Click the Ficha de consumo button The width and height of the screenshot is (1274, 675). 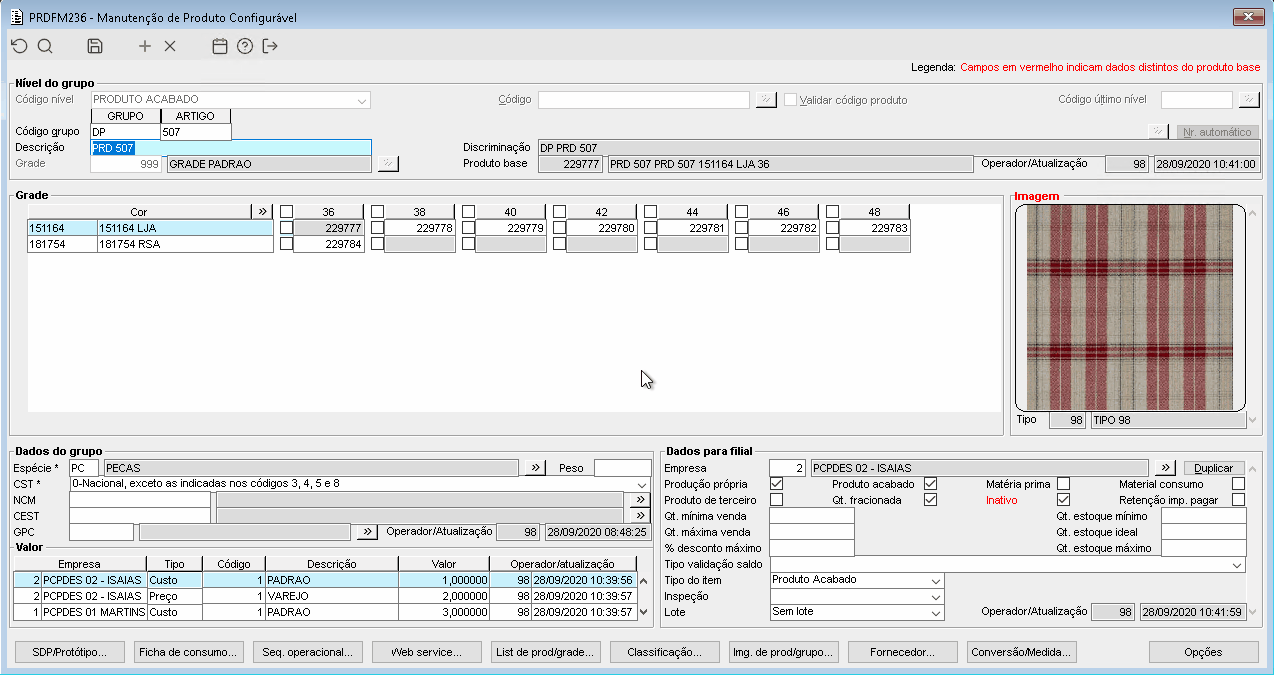[190, 652]
